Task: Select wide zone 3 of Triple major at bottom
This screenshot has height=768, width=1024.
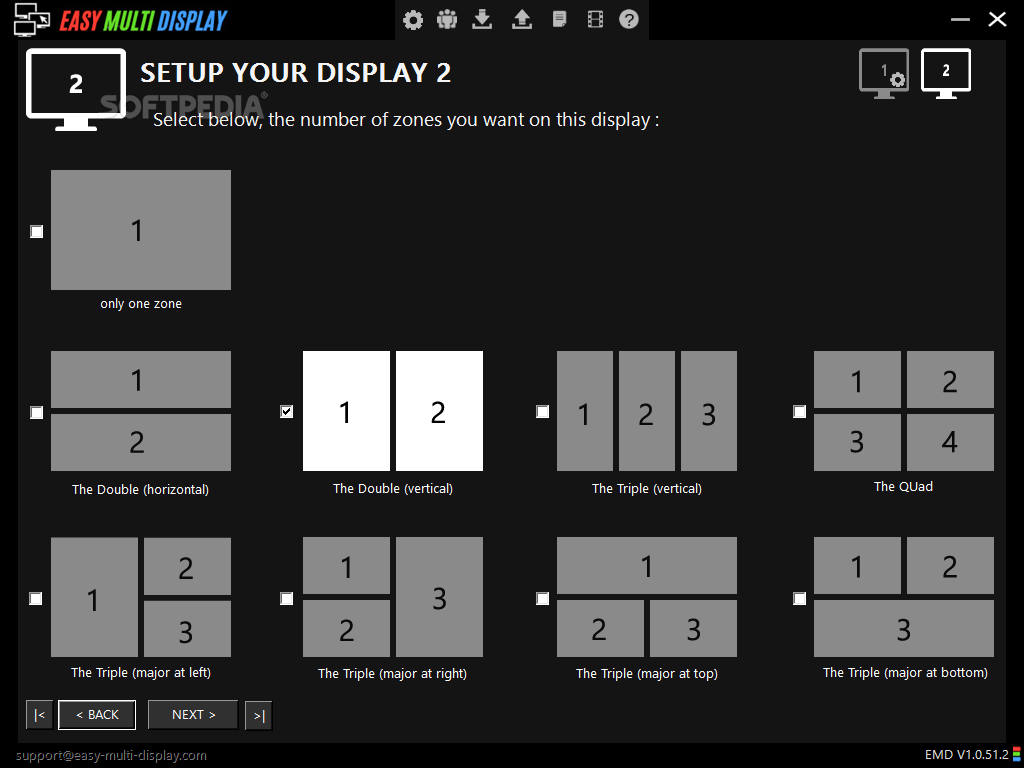Action: (904, 629)
